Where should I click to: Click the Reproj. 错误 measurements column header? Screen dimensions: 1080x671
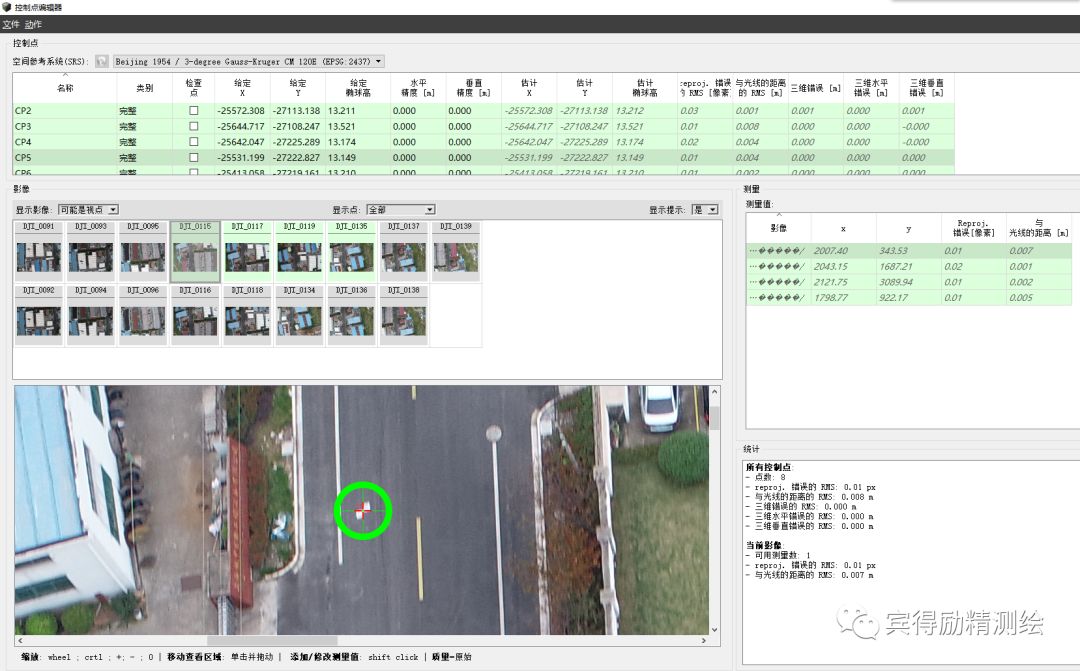973,228
